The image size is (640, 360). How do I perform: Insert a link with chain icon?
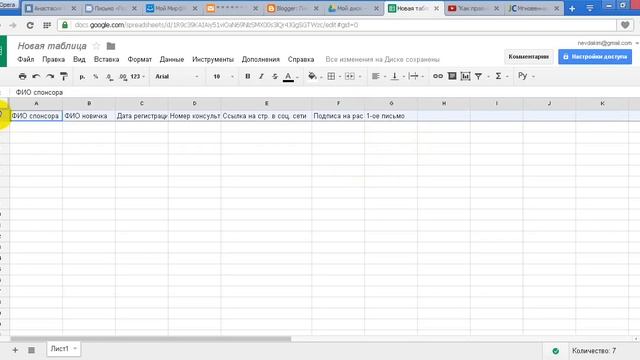point(438,76)
